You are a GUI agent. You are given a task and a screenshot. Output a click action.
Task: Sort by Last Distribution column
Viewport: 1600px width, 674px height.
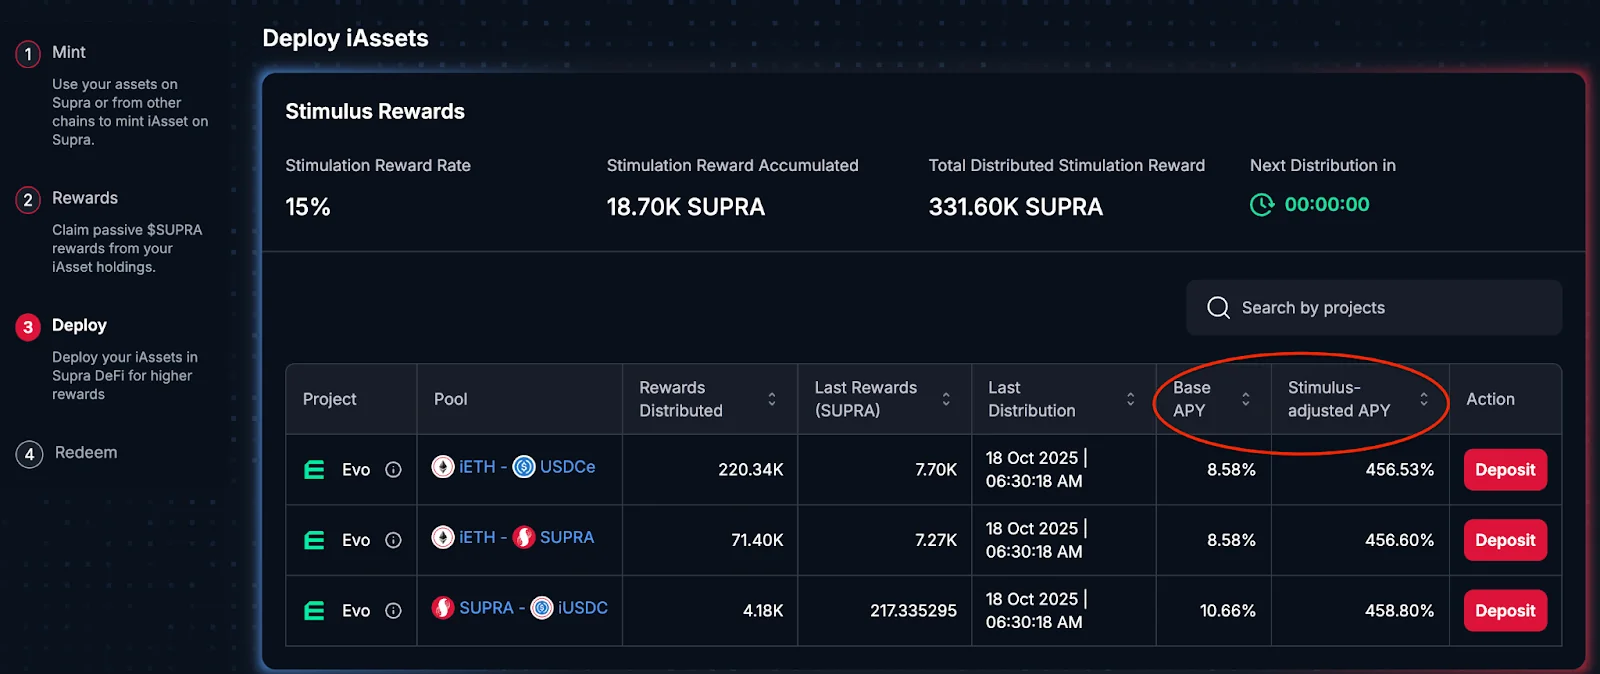point(1131,399)
